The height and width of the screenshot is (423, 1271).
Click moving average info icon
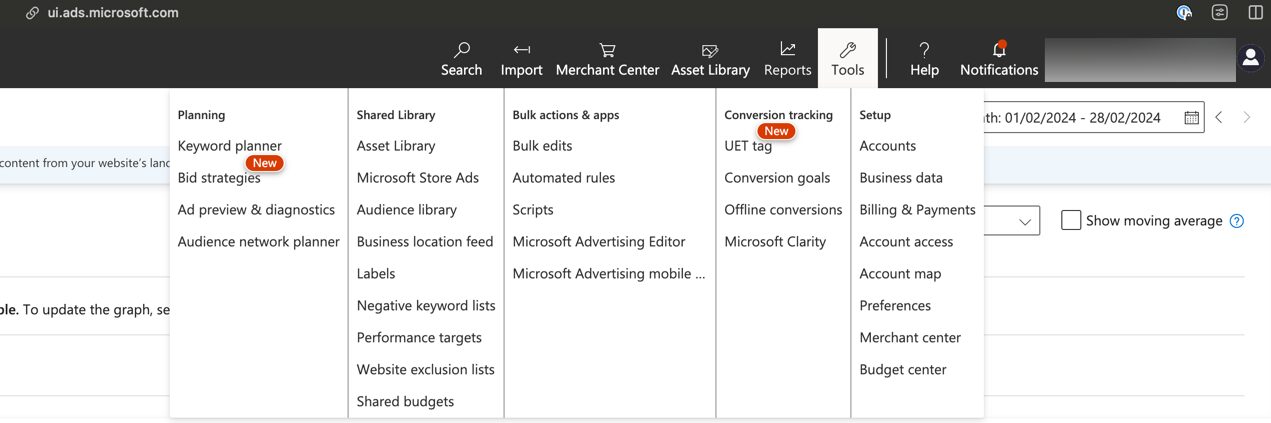1237,221
